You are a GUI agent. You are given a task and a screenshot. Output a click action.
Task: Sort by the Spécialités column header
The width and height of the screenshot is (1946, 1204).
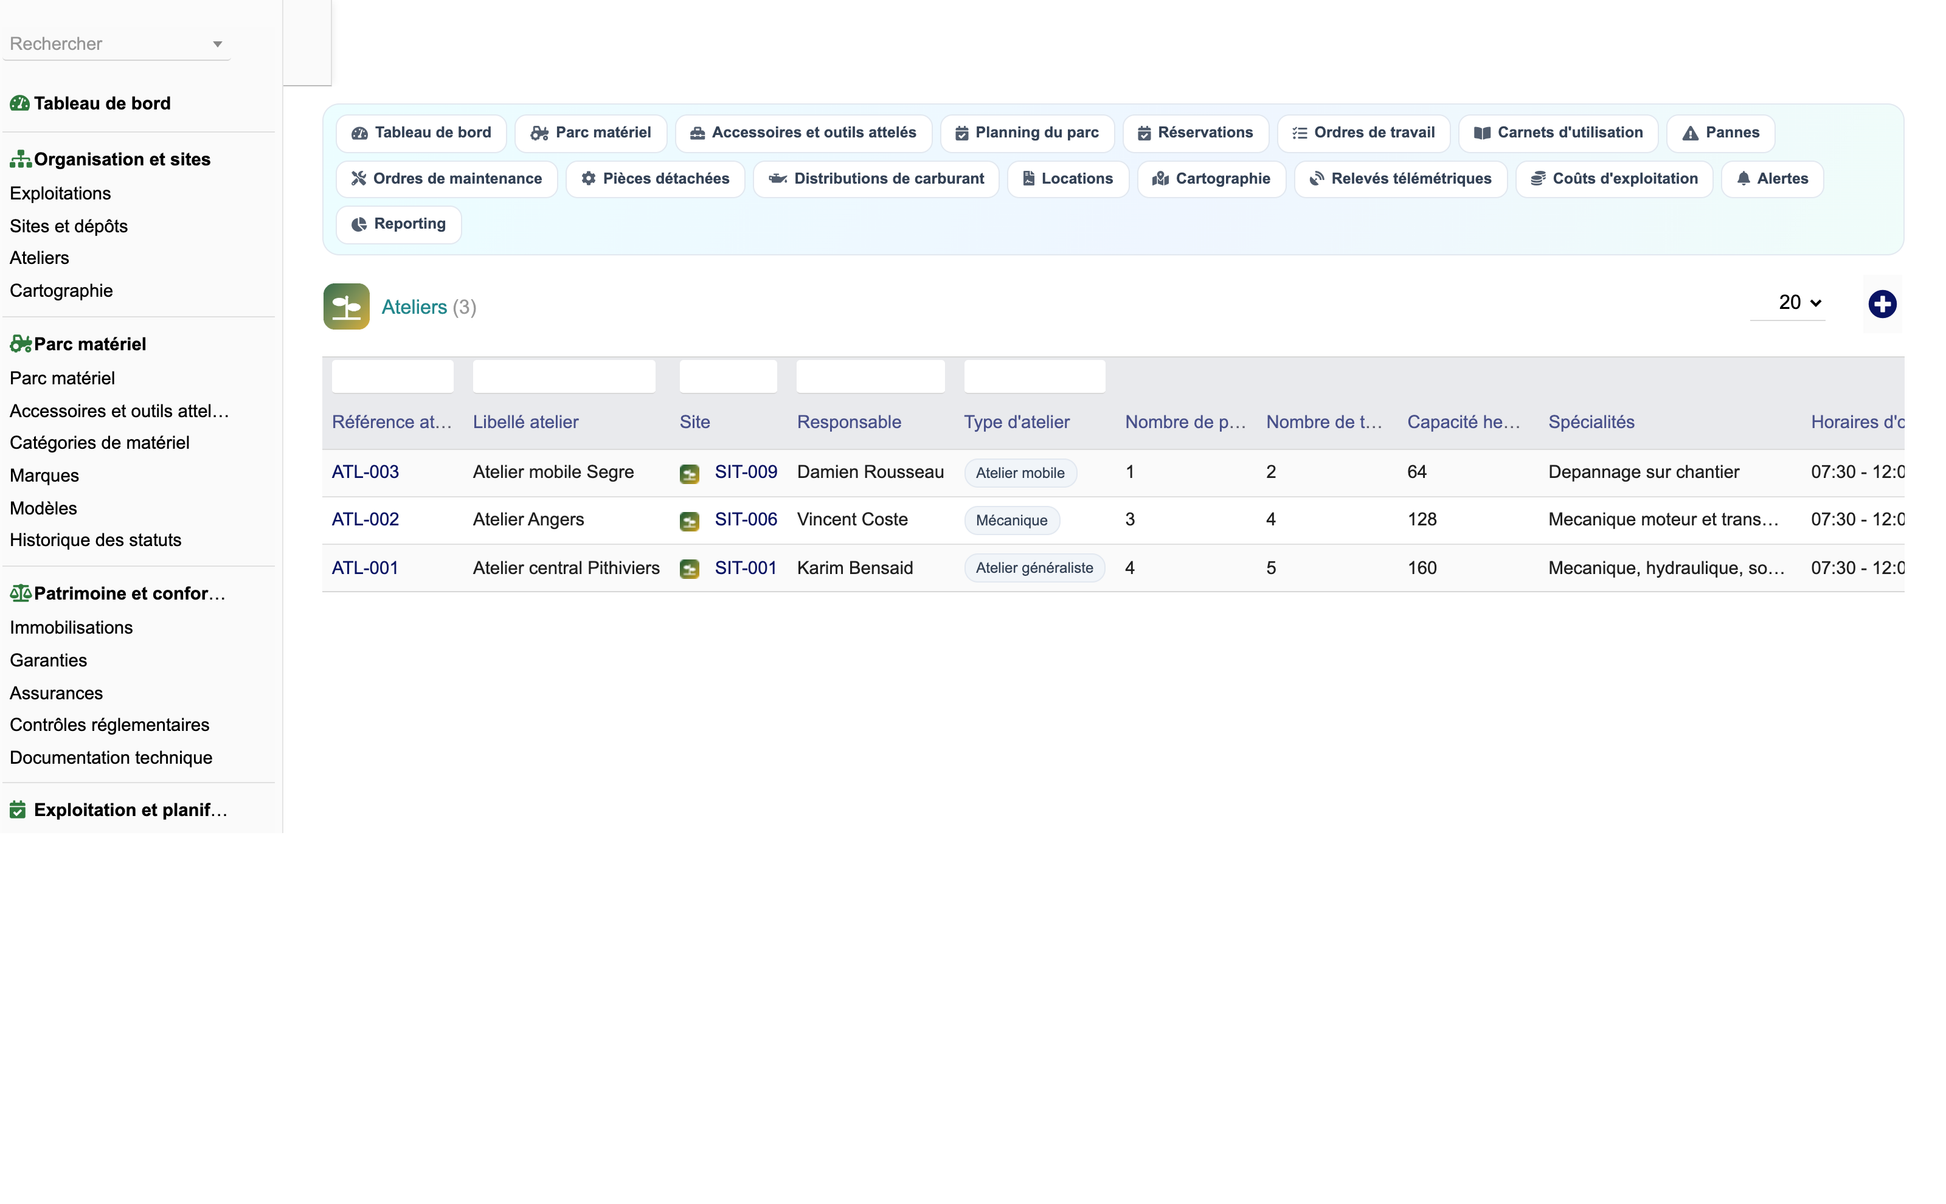(x=1591, y=422)
